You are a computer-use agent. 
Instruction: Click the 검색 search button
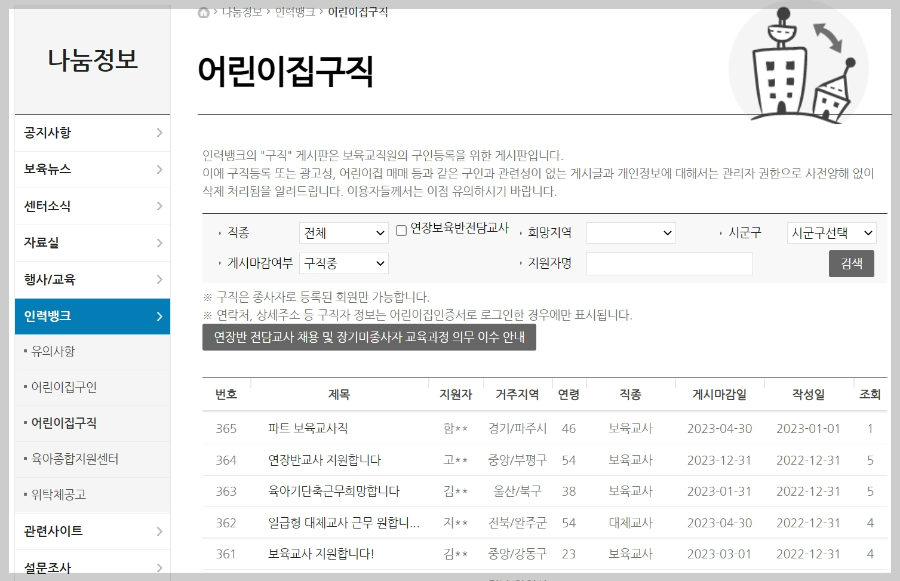pyautogui.click(x=851, y=264)
